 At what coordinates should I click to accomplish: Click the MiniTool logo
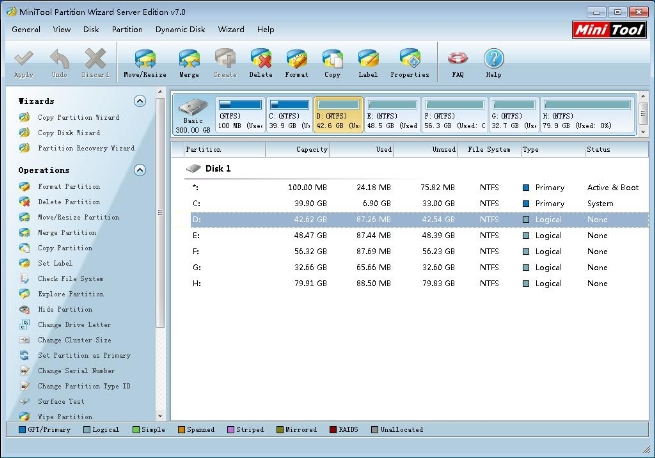pos(609,30)
